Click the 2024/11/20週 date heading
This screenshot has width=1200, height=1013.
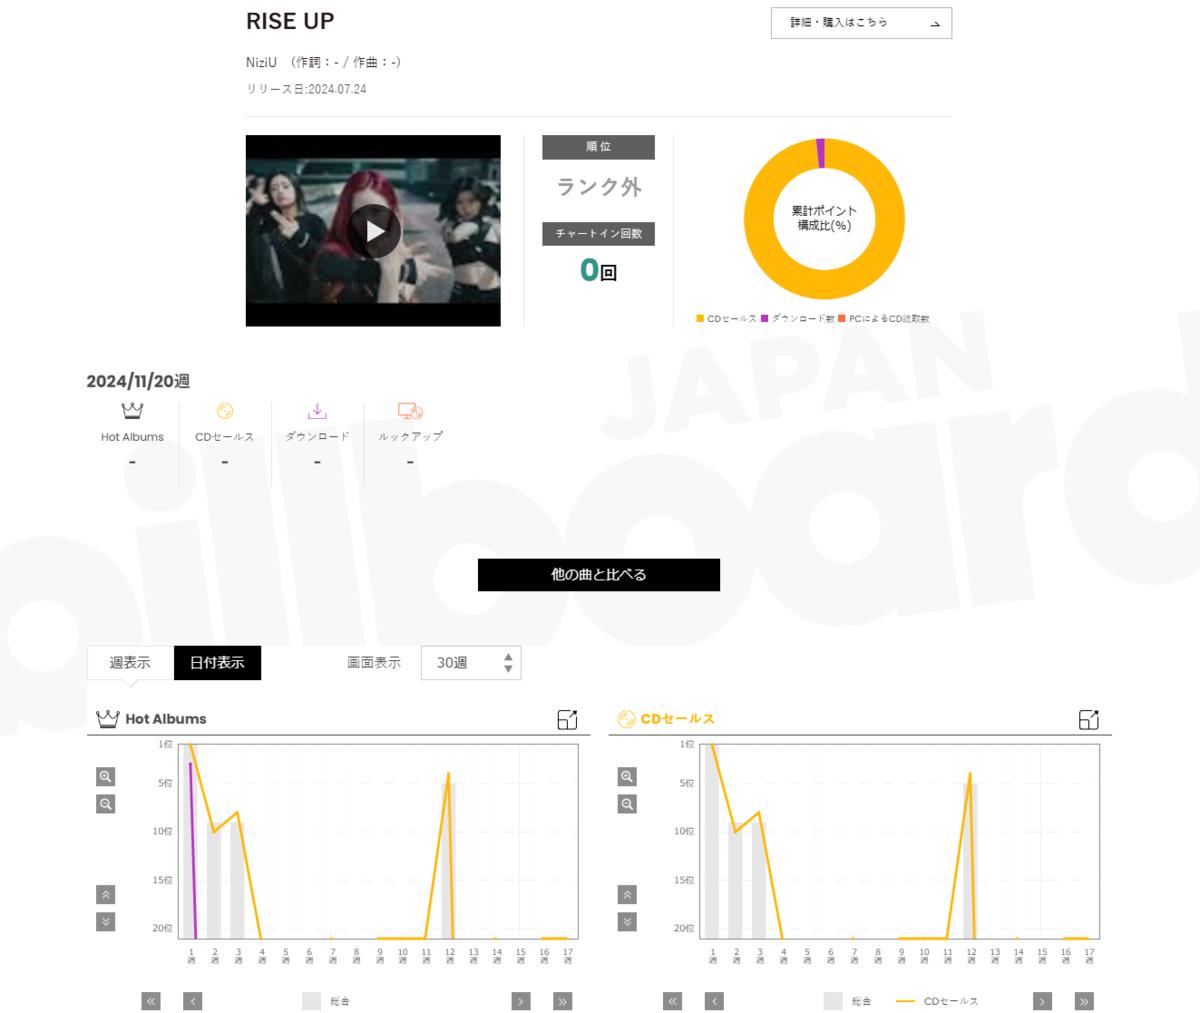[138, 381]
